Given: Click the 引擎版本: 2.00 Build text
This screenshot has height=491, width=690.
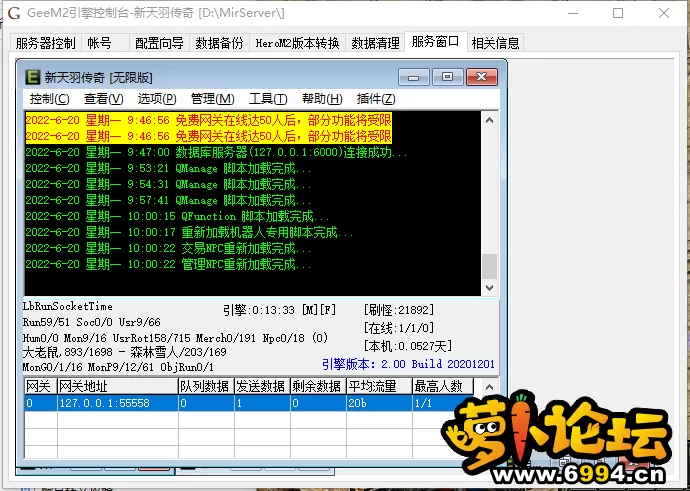Looking at the screenshot, I should click(x=408, y=364).
